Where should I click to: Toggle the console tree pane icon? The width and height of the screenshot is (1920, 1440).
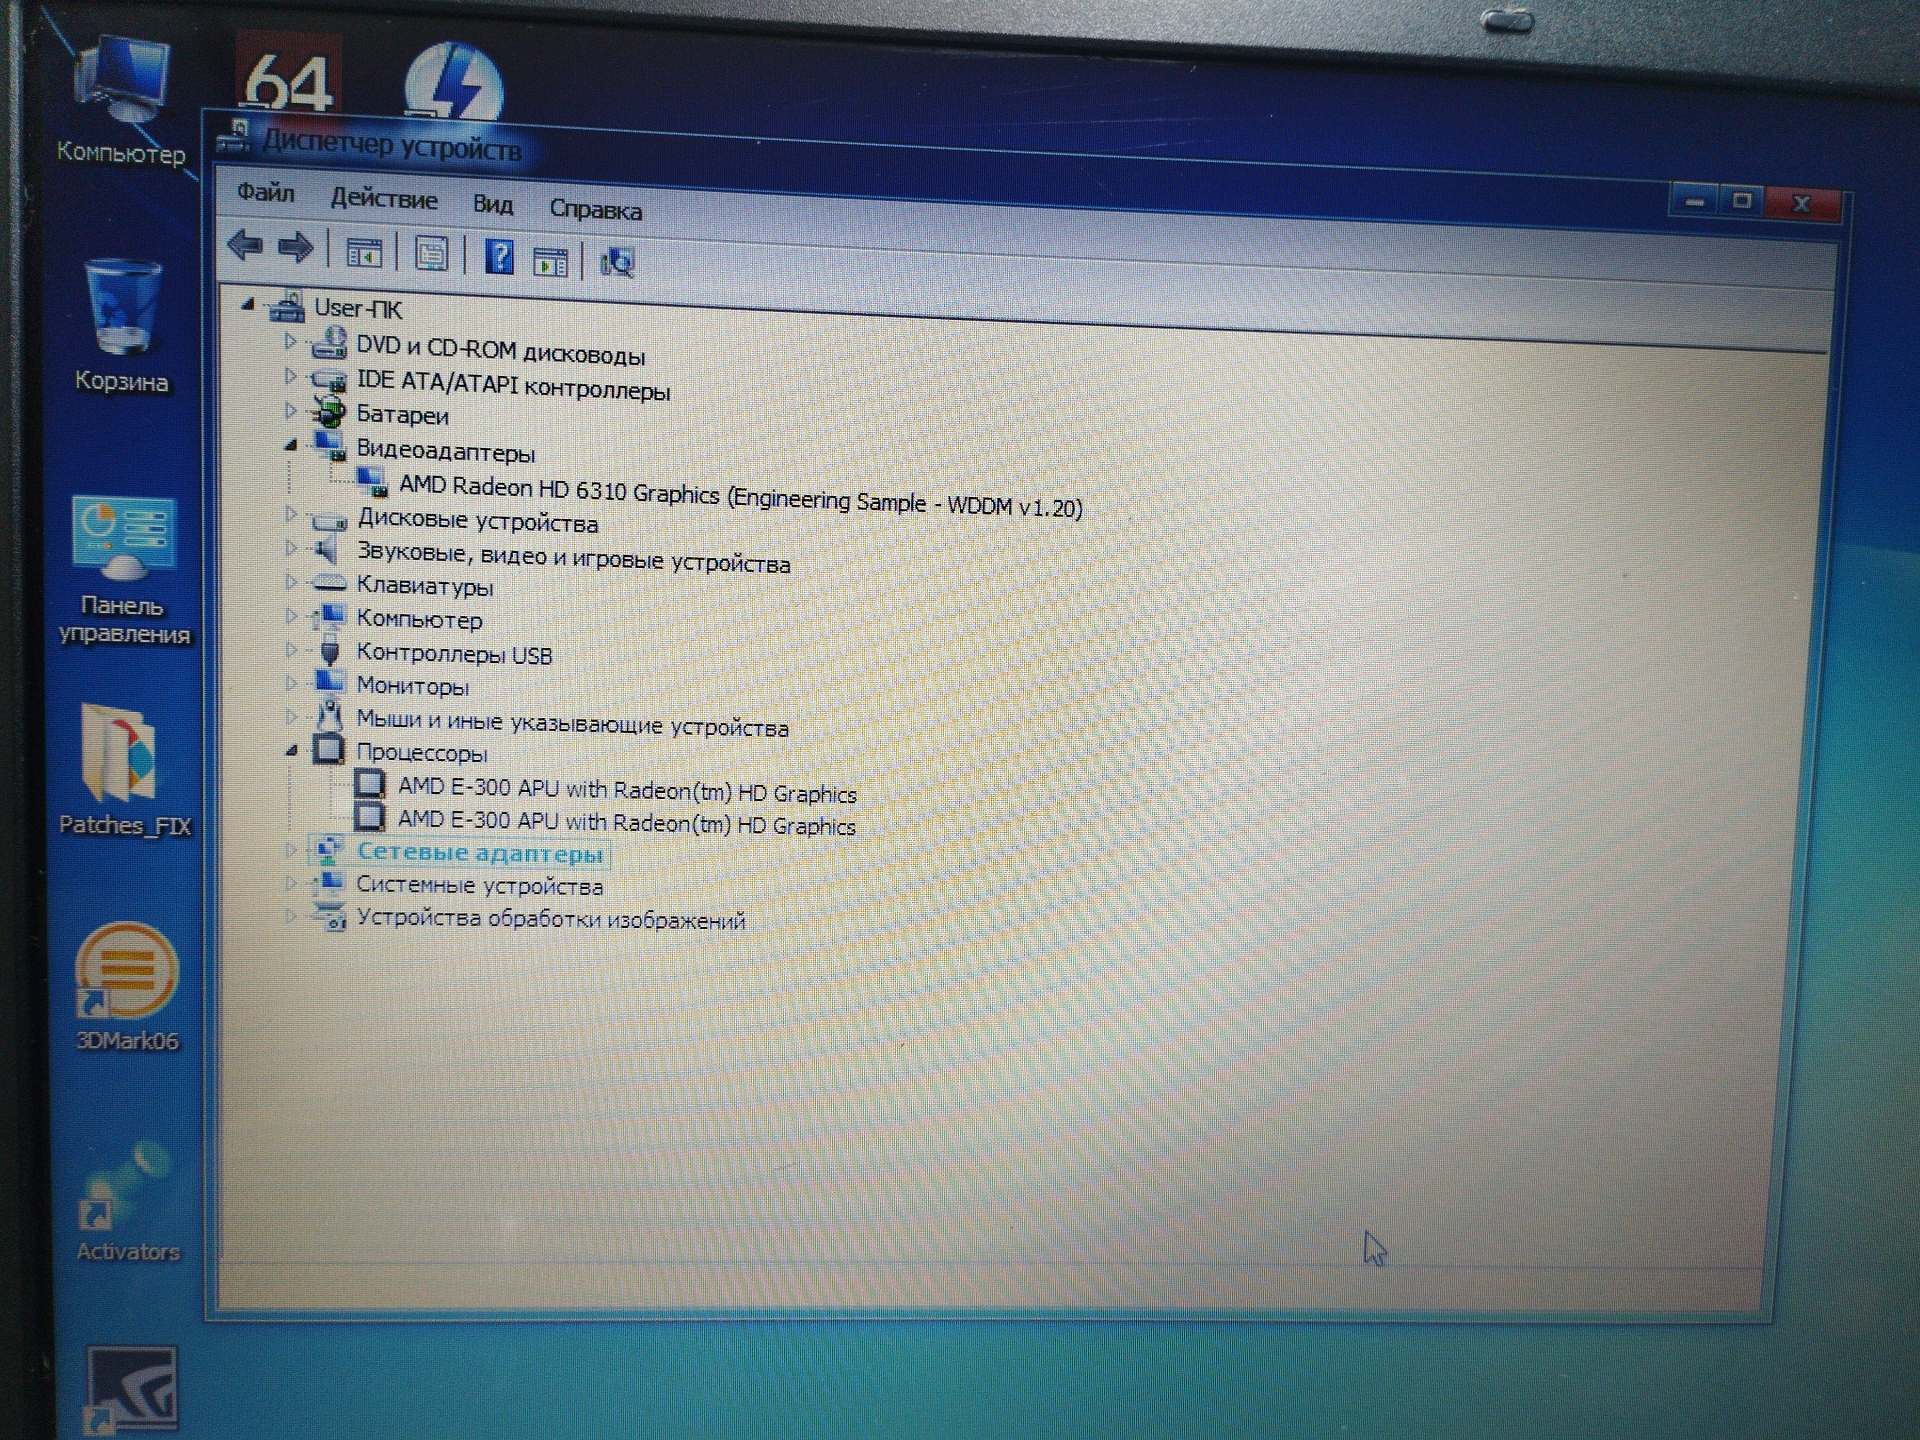click(364, 254)
